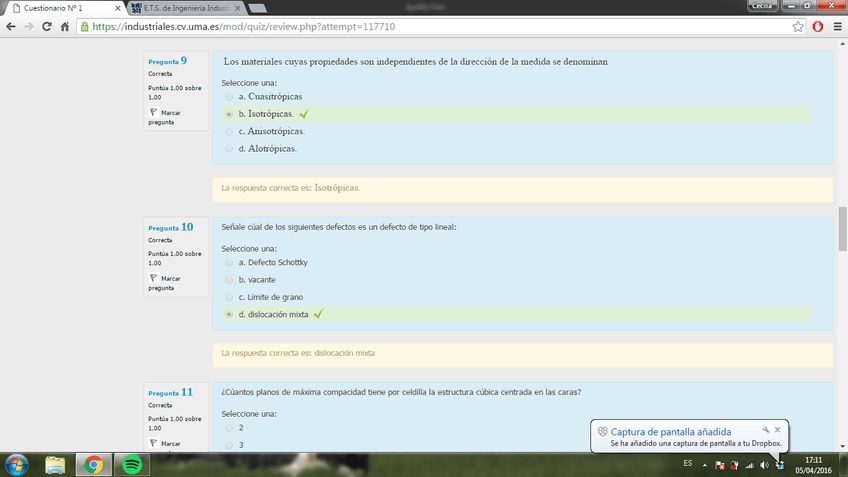Flag Pregunta 11 with Marcar pregunta
This screenshot has width=848, height=477.
click(x=165, y=443)
